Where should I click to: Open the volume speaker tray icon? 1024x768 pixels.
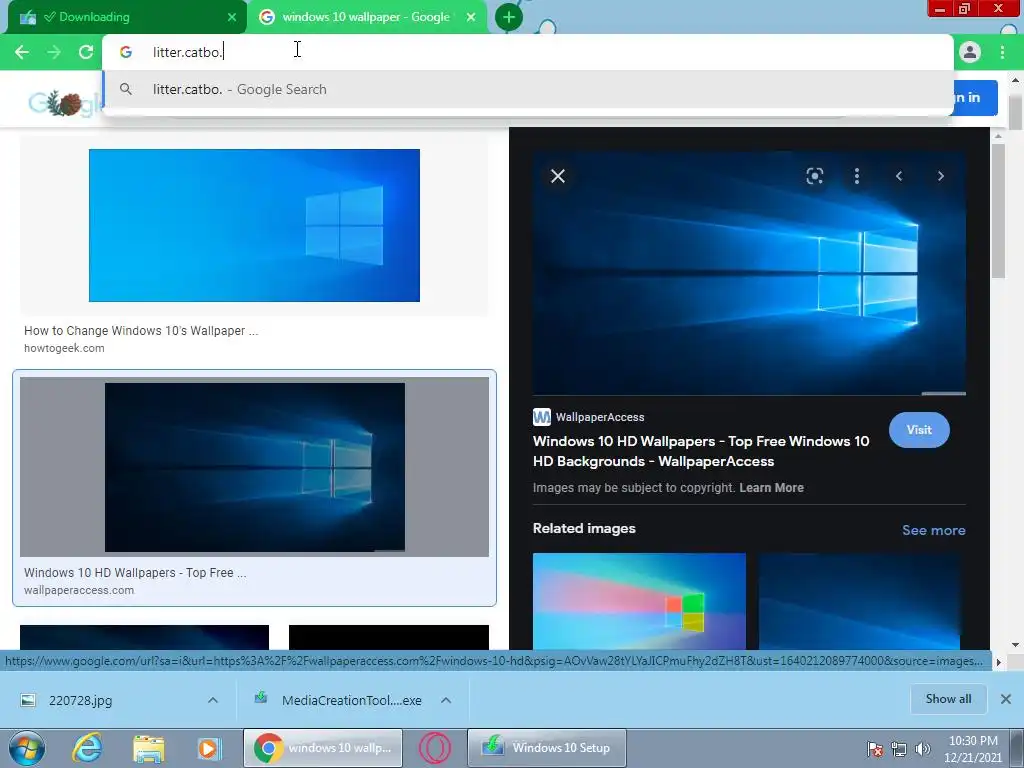[923, 749]
